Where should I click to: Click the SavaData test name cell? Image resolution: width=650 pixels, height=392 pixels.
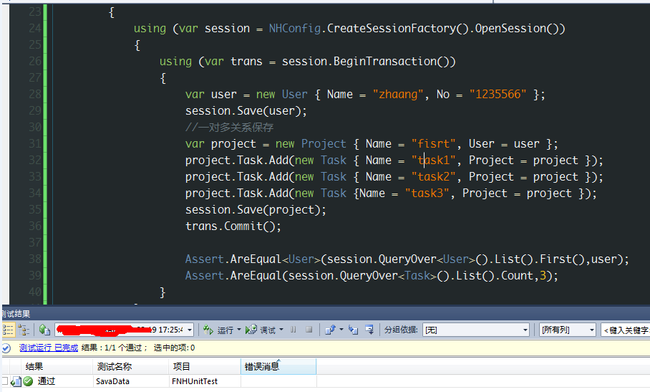[112, 381]
